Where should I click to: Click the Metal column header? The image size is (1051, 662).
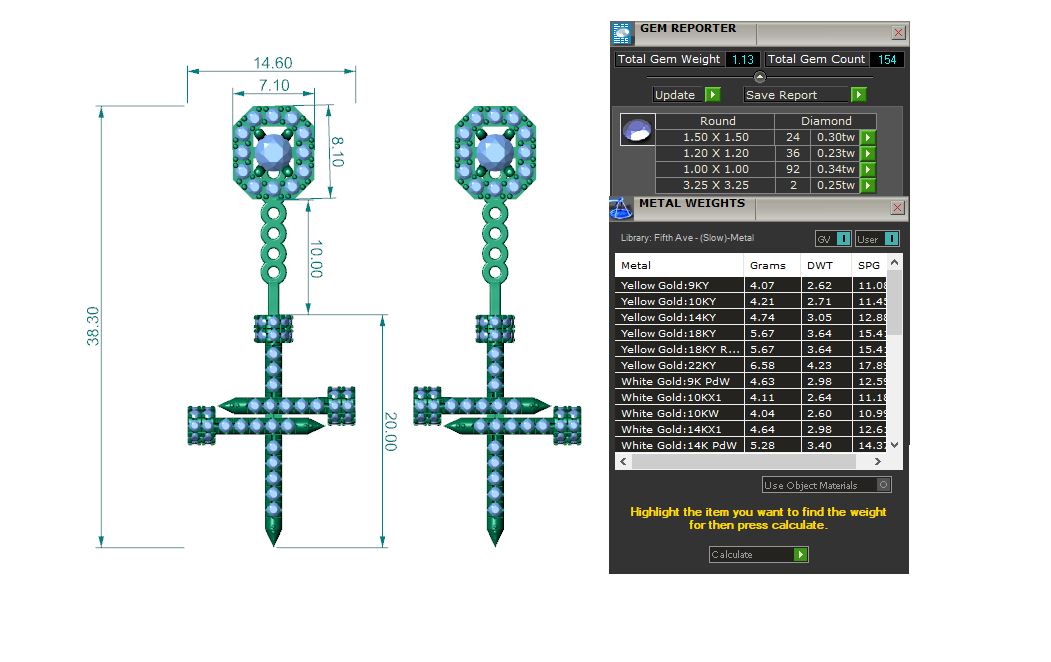point(680,266)
